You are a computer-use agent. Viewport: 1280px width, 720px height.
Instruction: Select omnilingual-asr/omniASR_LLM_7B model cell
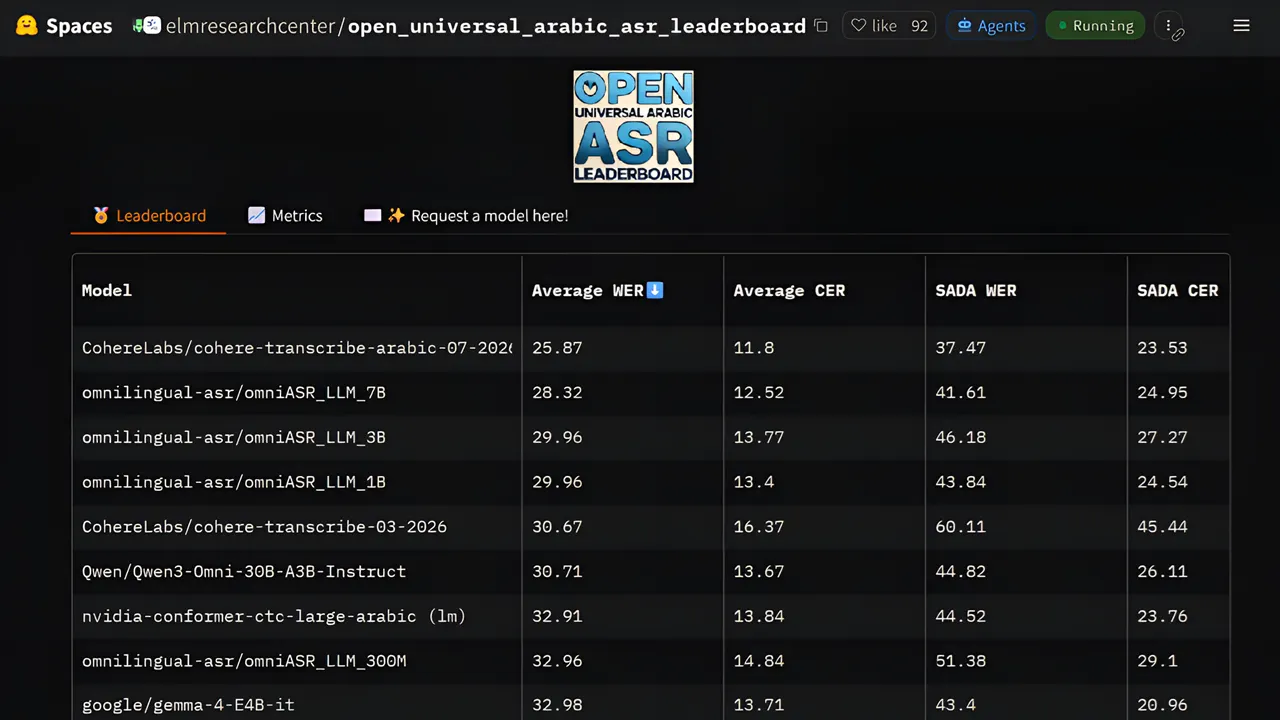(297, 392)
